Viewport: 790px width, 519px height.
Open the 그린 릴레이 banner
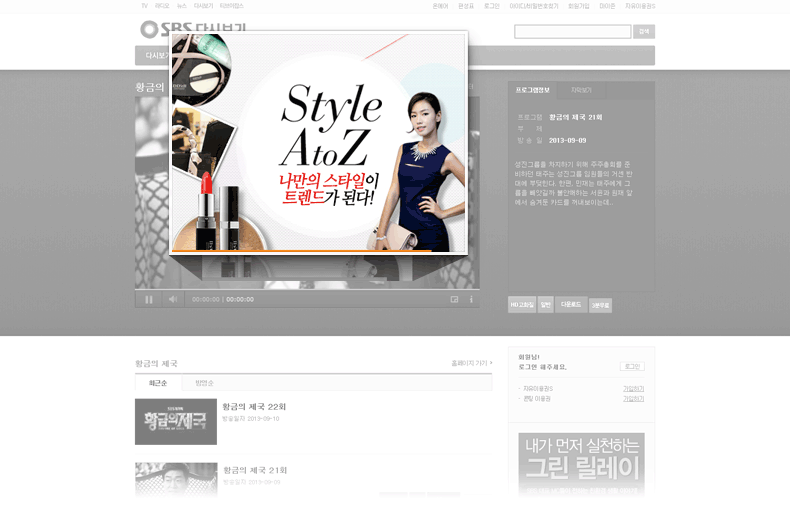pyautogui.click(x=581, y=464)
